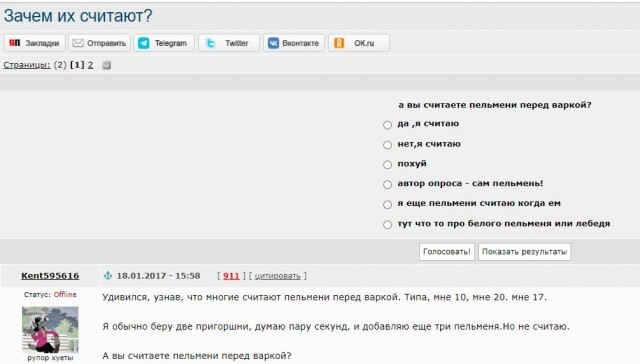Share the topic on Вконтакте
Image resolution: width=640 pixels, height=364 pixels.
coord(293,43)
